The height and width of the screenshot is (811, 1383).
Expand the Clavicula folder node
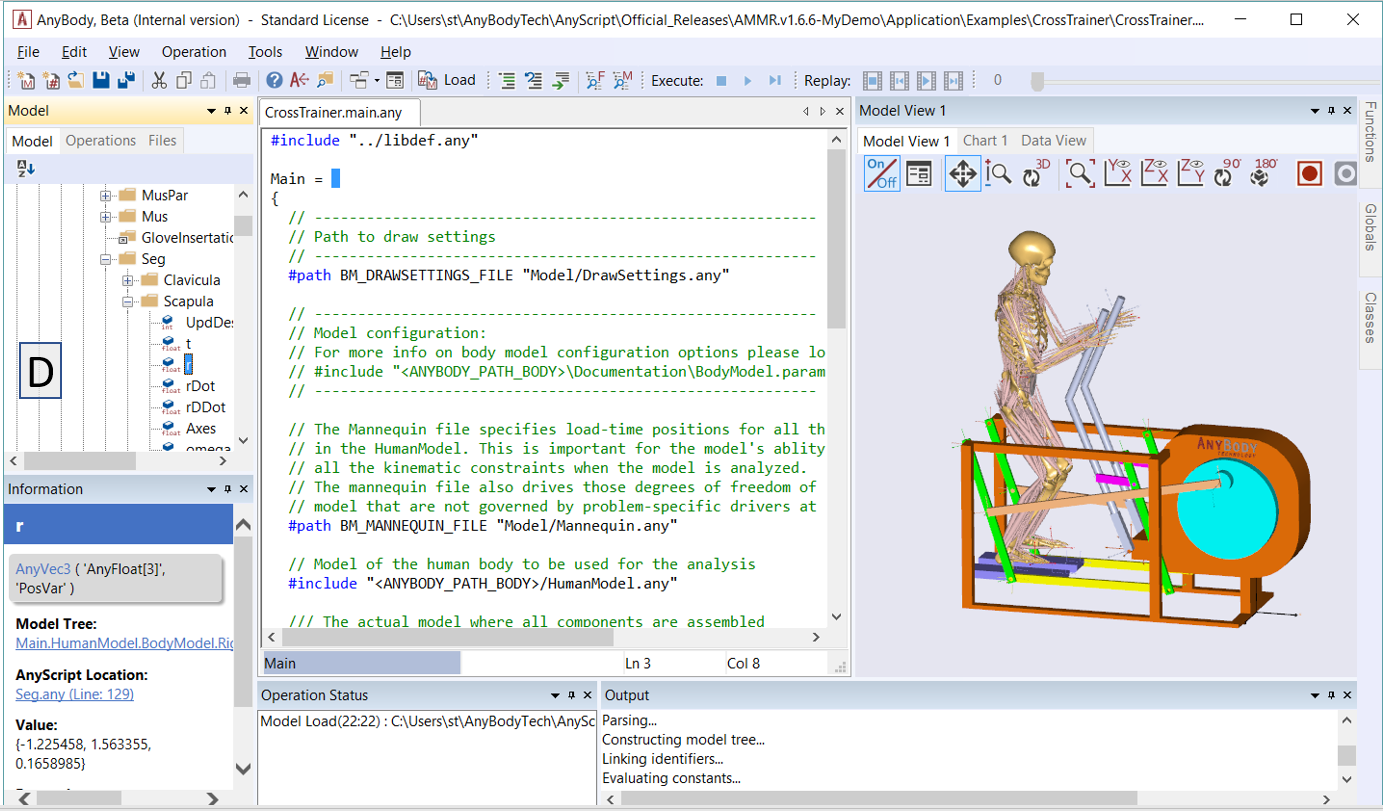pyautogui.click(x=127, y=280)
